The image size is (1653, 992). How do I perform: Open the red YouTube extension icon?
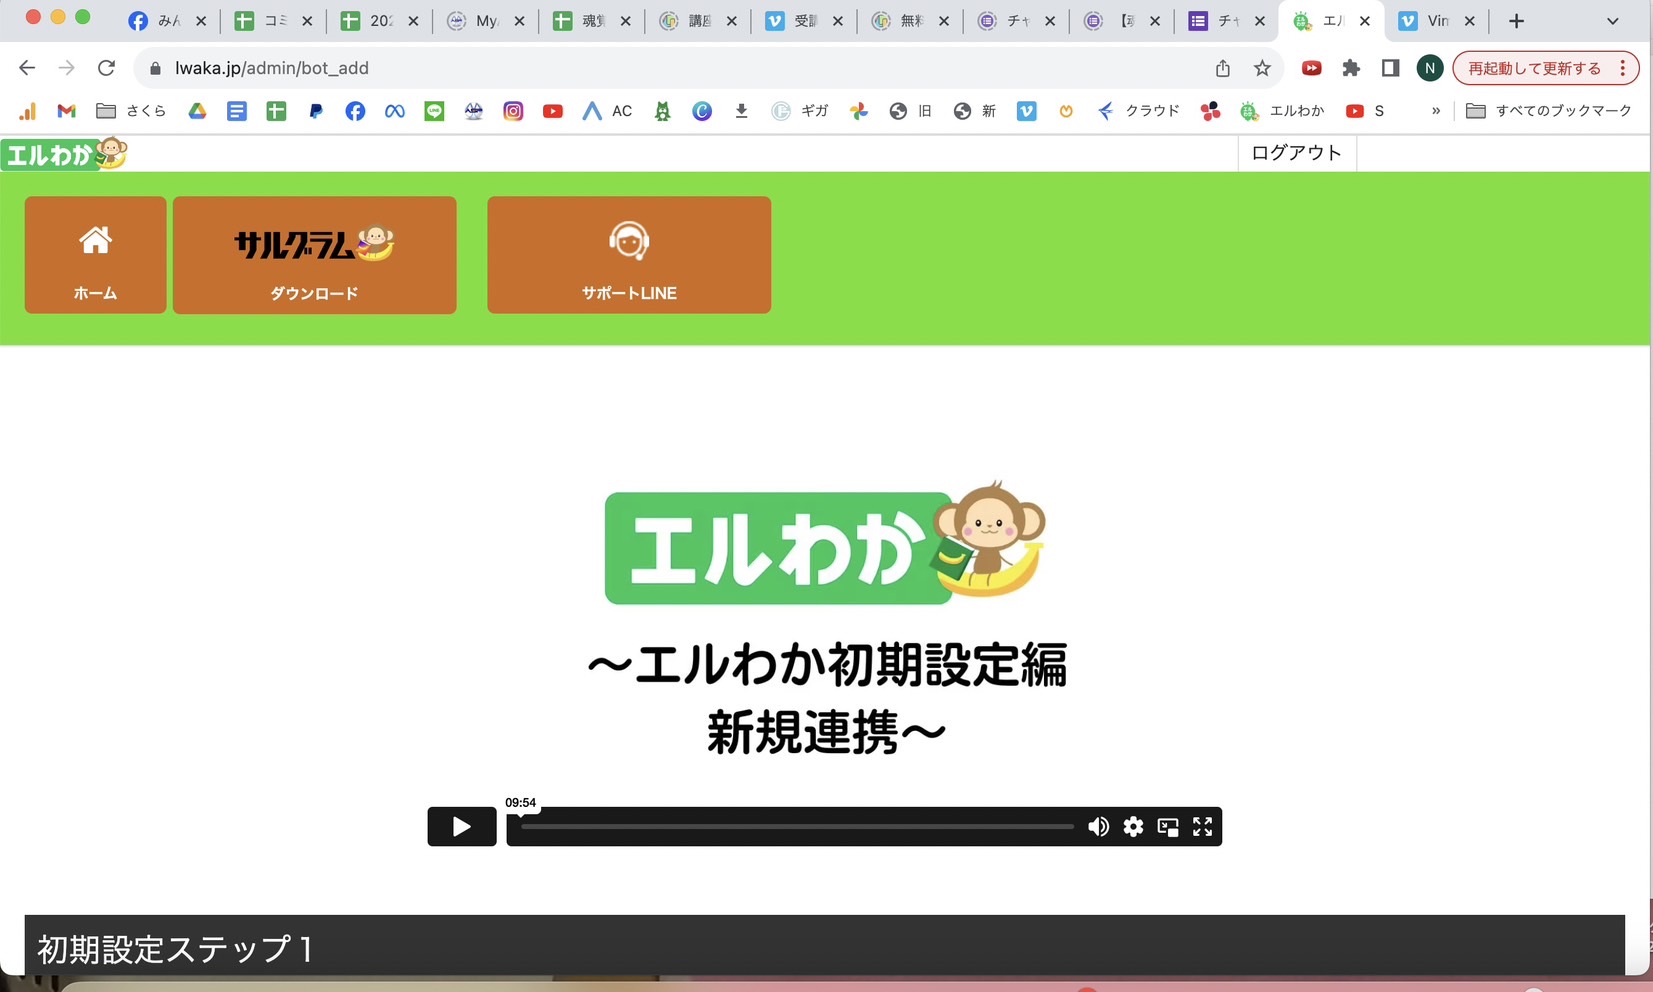pyautogui.click(x=1311, y=68)
